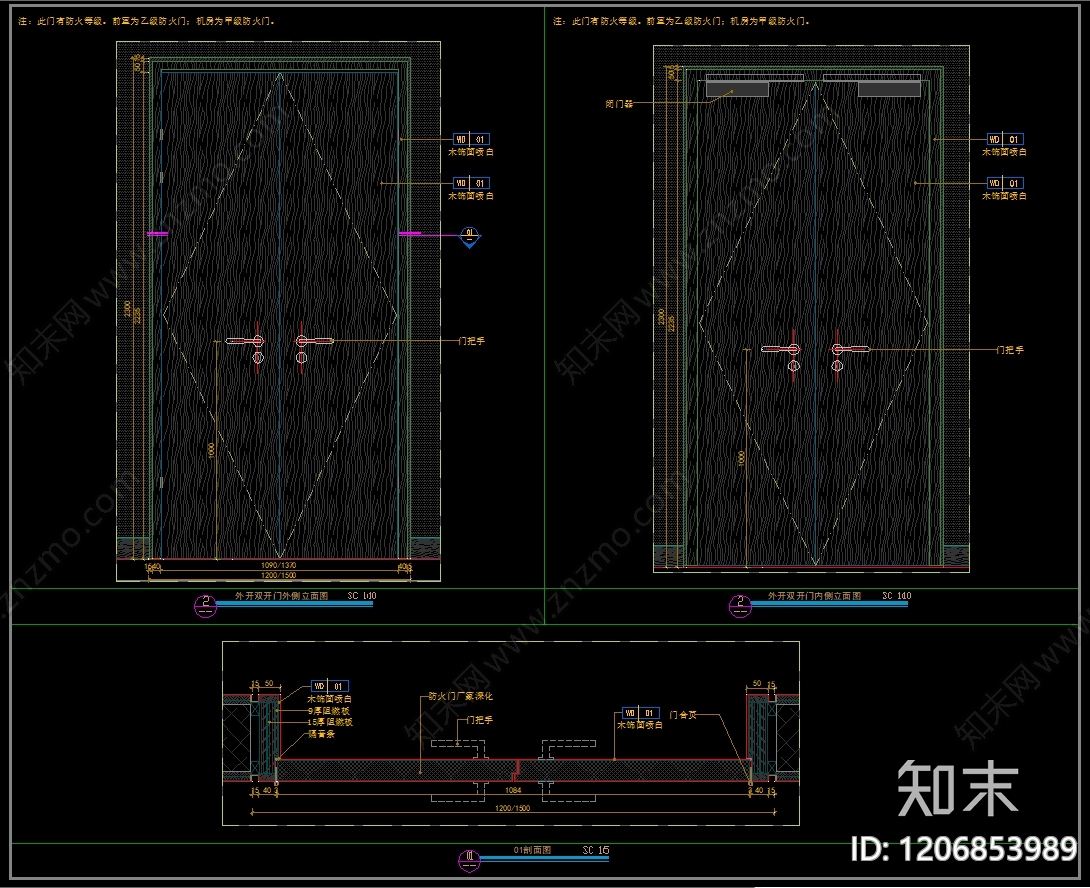This screenshot has height=888, width=1090.
Task: Click the 01 title bubble beside 01剖面图
Action: [x=469, y=859]
